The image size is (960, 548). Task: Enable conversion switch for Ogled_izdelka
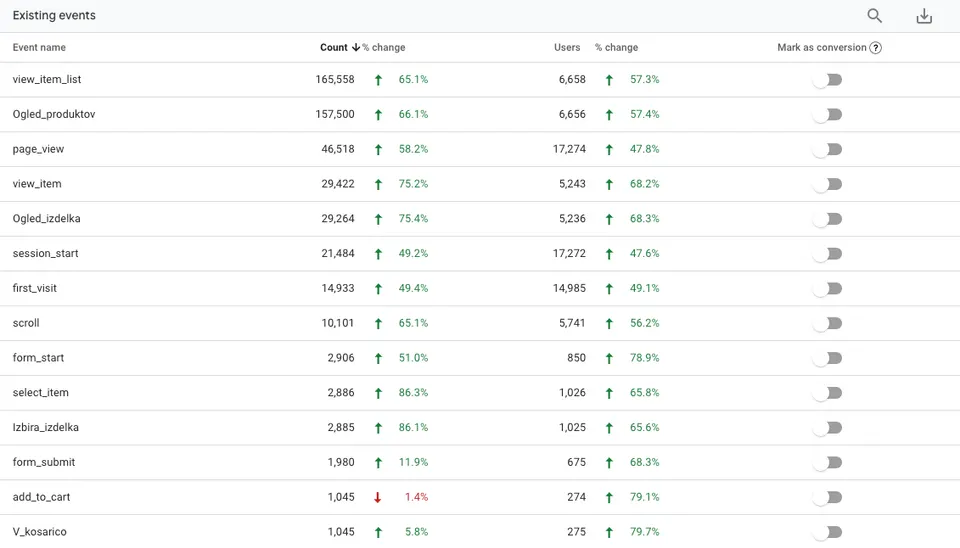coord(828,219)
